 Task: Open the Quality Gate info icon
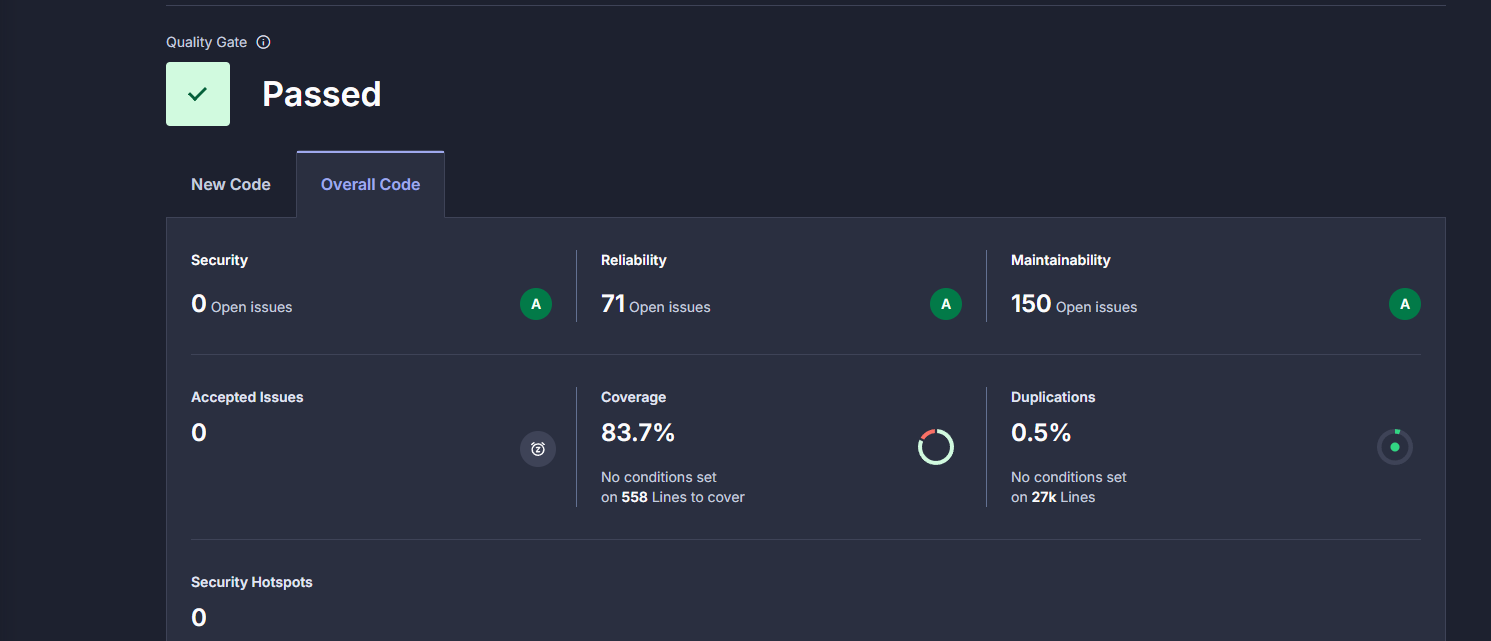(264, 42)
